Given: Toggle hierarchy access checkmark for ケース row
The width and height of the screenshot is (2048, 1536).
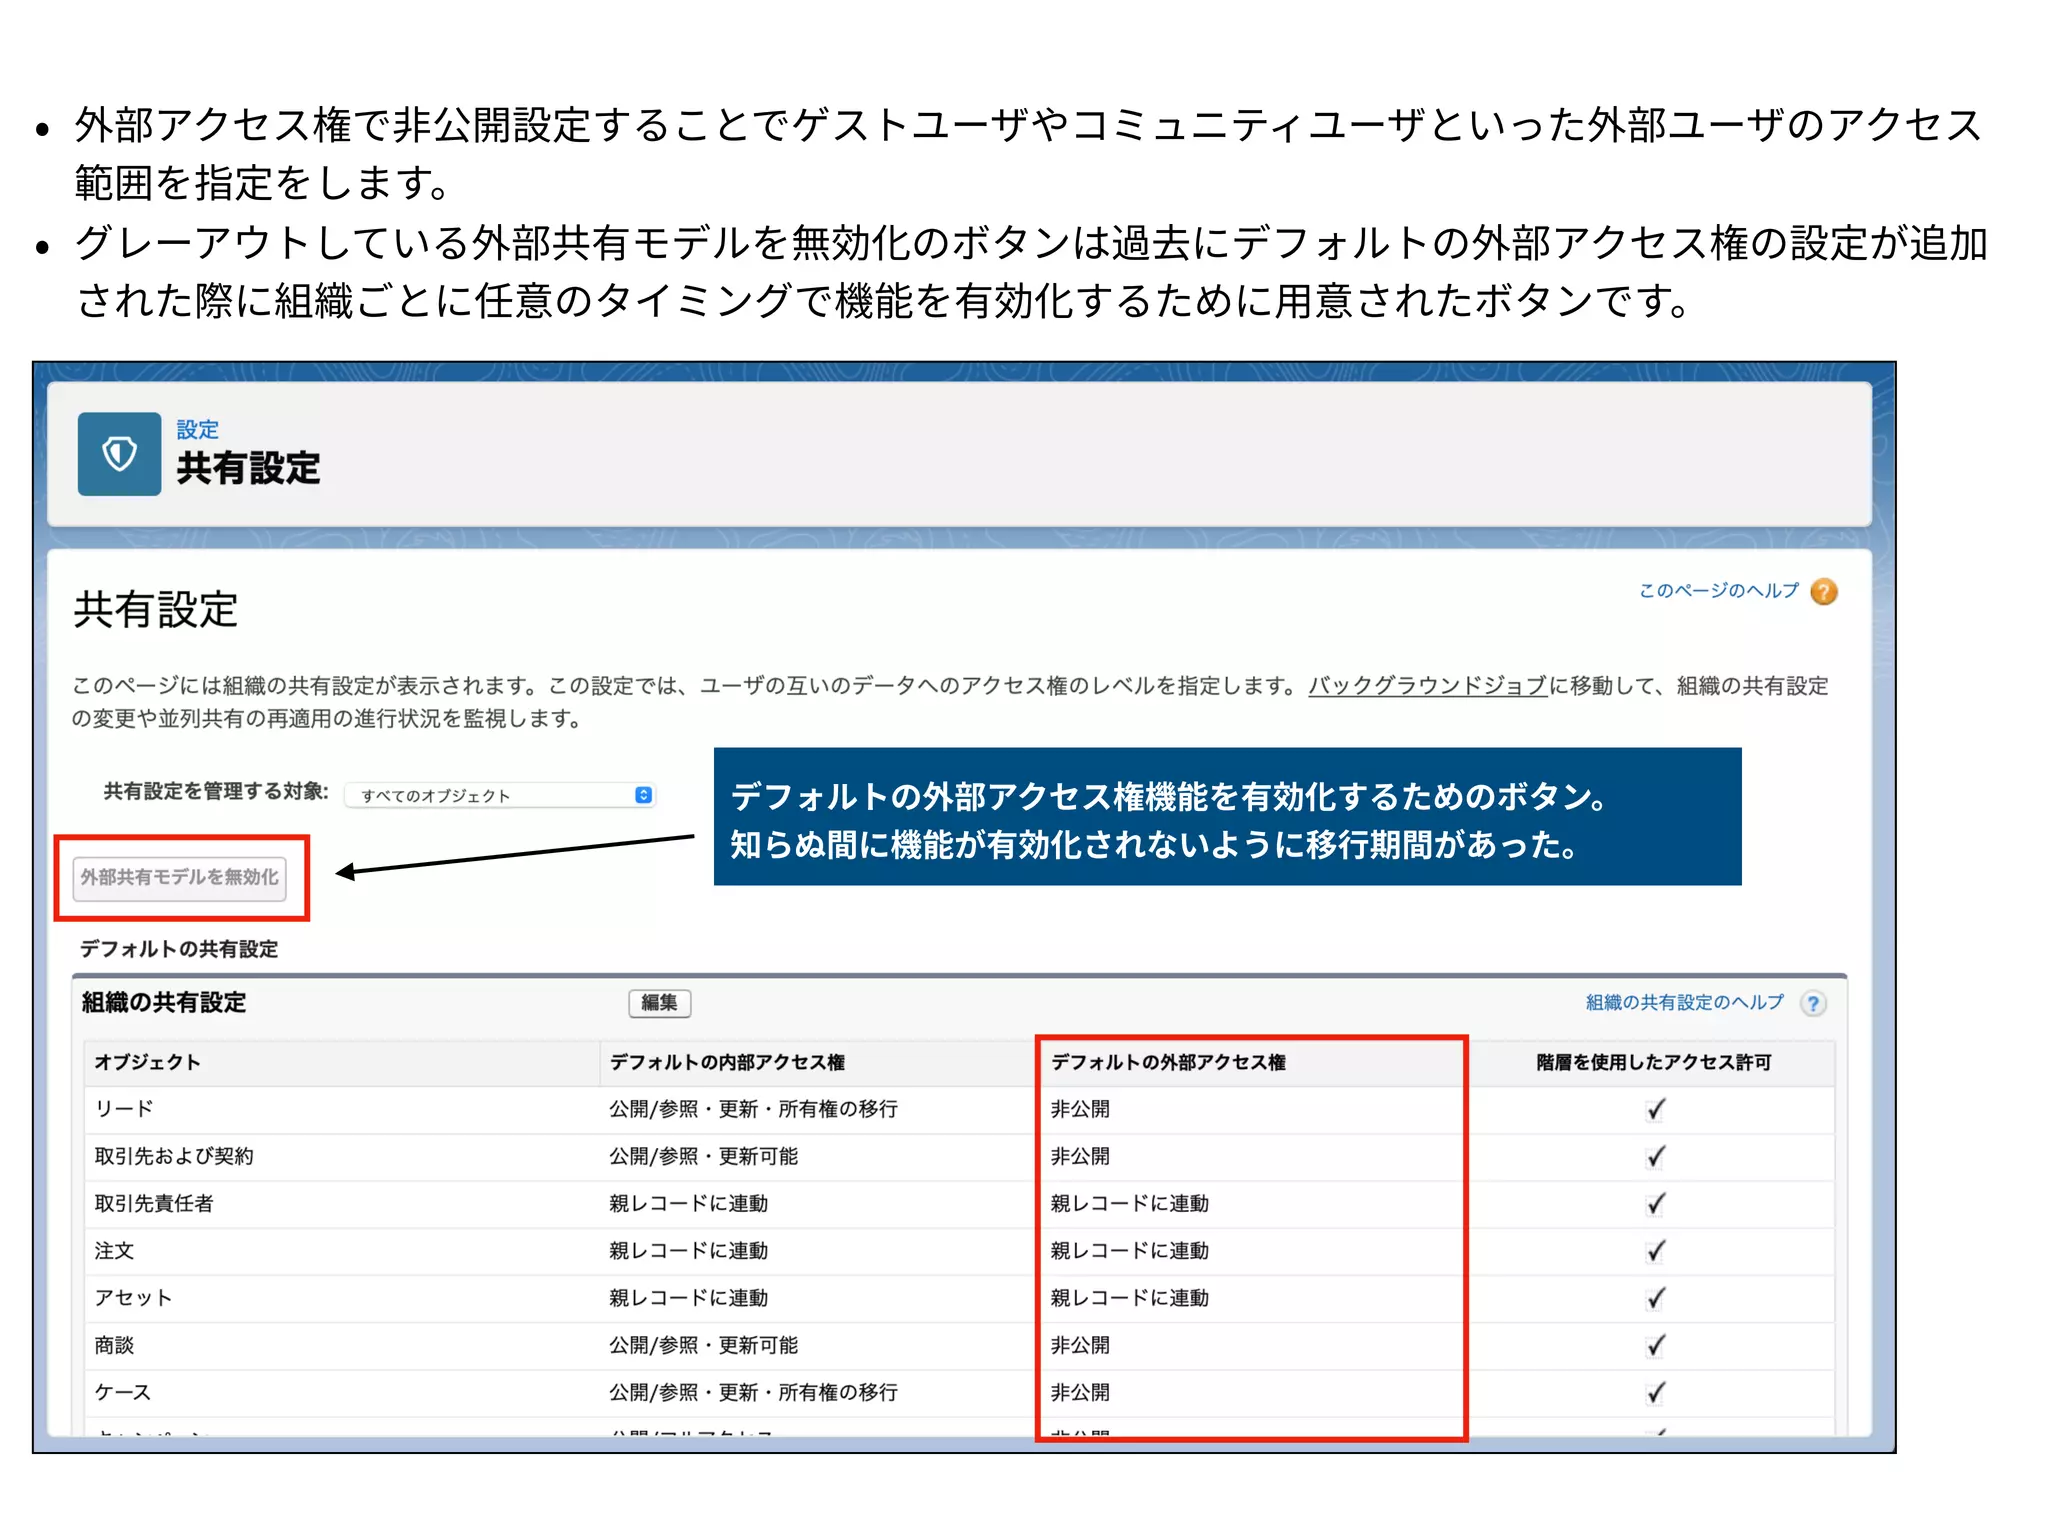Looking at the screenshot, I should point(1656,1393).
